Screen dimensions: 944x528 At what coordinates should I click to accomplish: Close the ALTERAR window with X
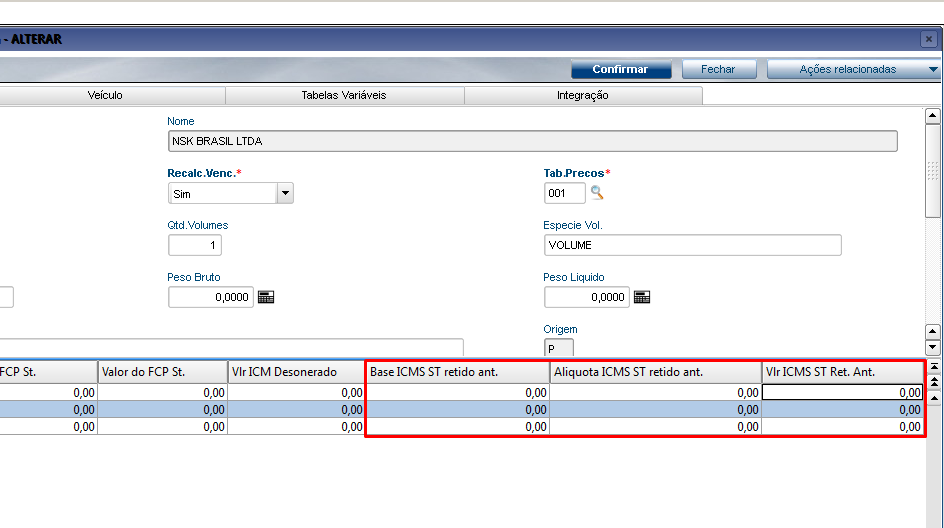[929, 39]
